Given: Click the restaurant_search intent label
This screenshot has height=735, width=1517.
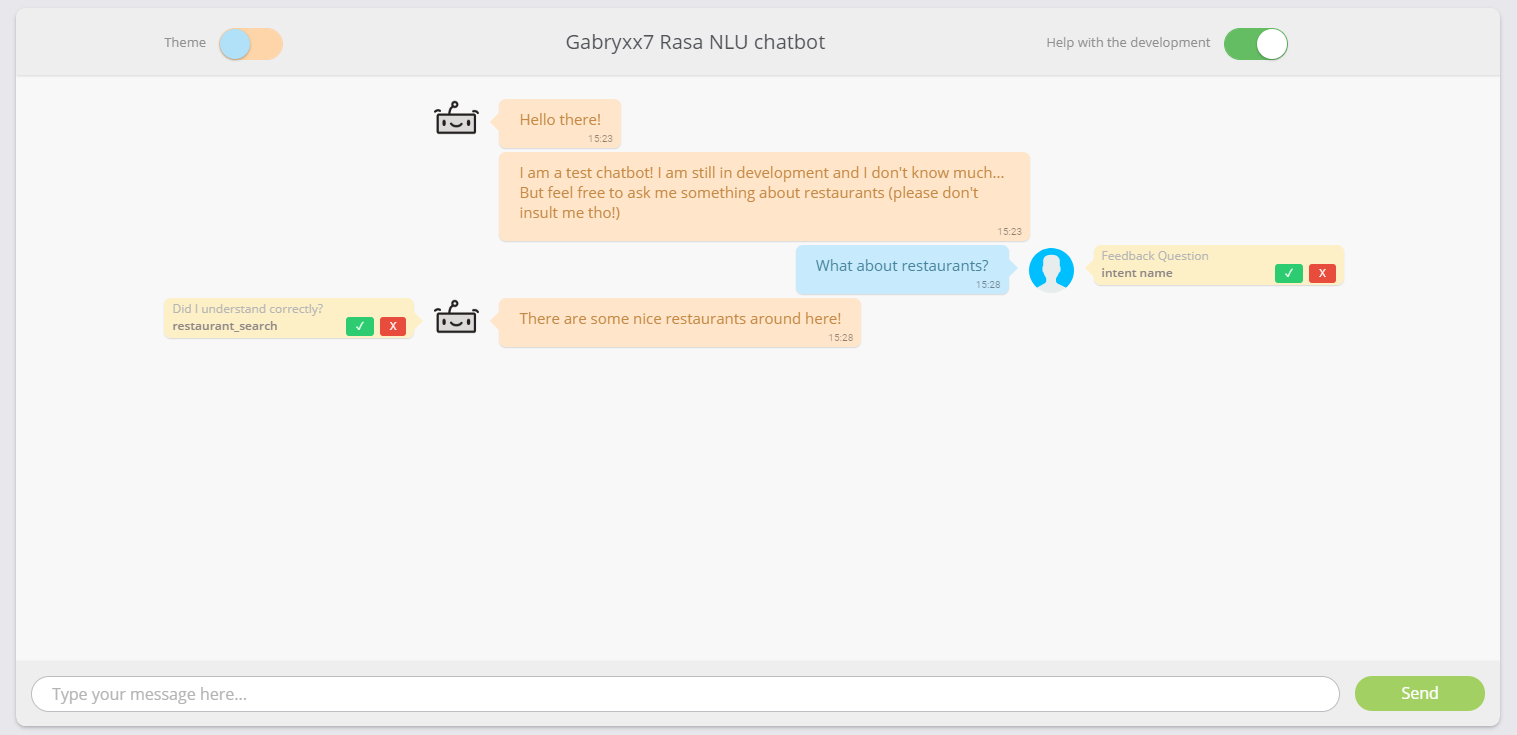Looking at the screenshot, I should 225,326.
